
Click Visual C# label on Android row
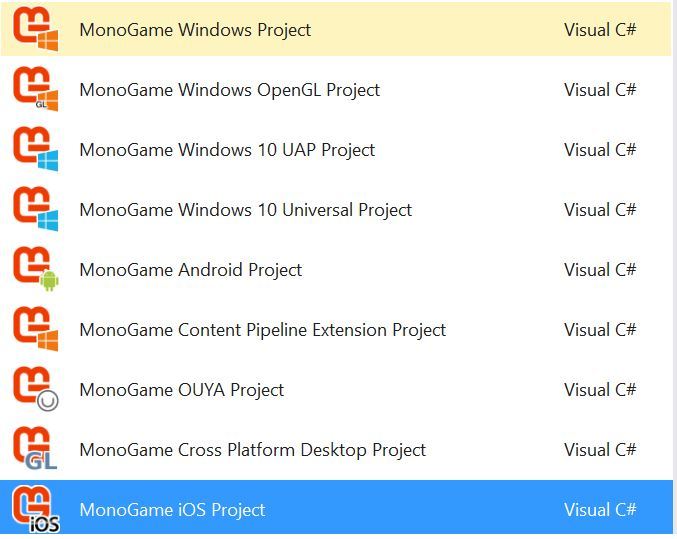(600, 270)
